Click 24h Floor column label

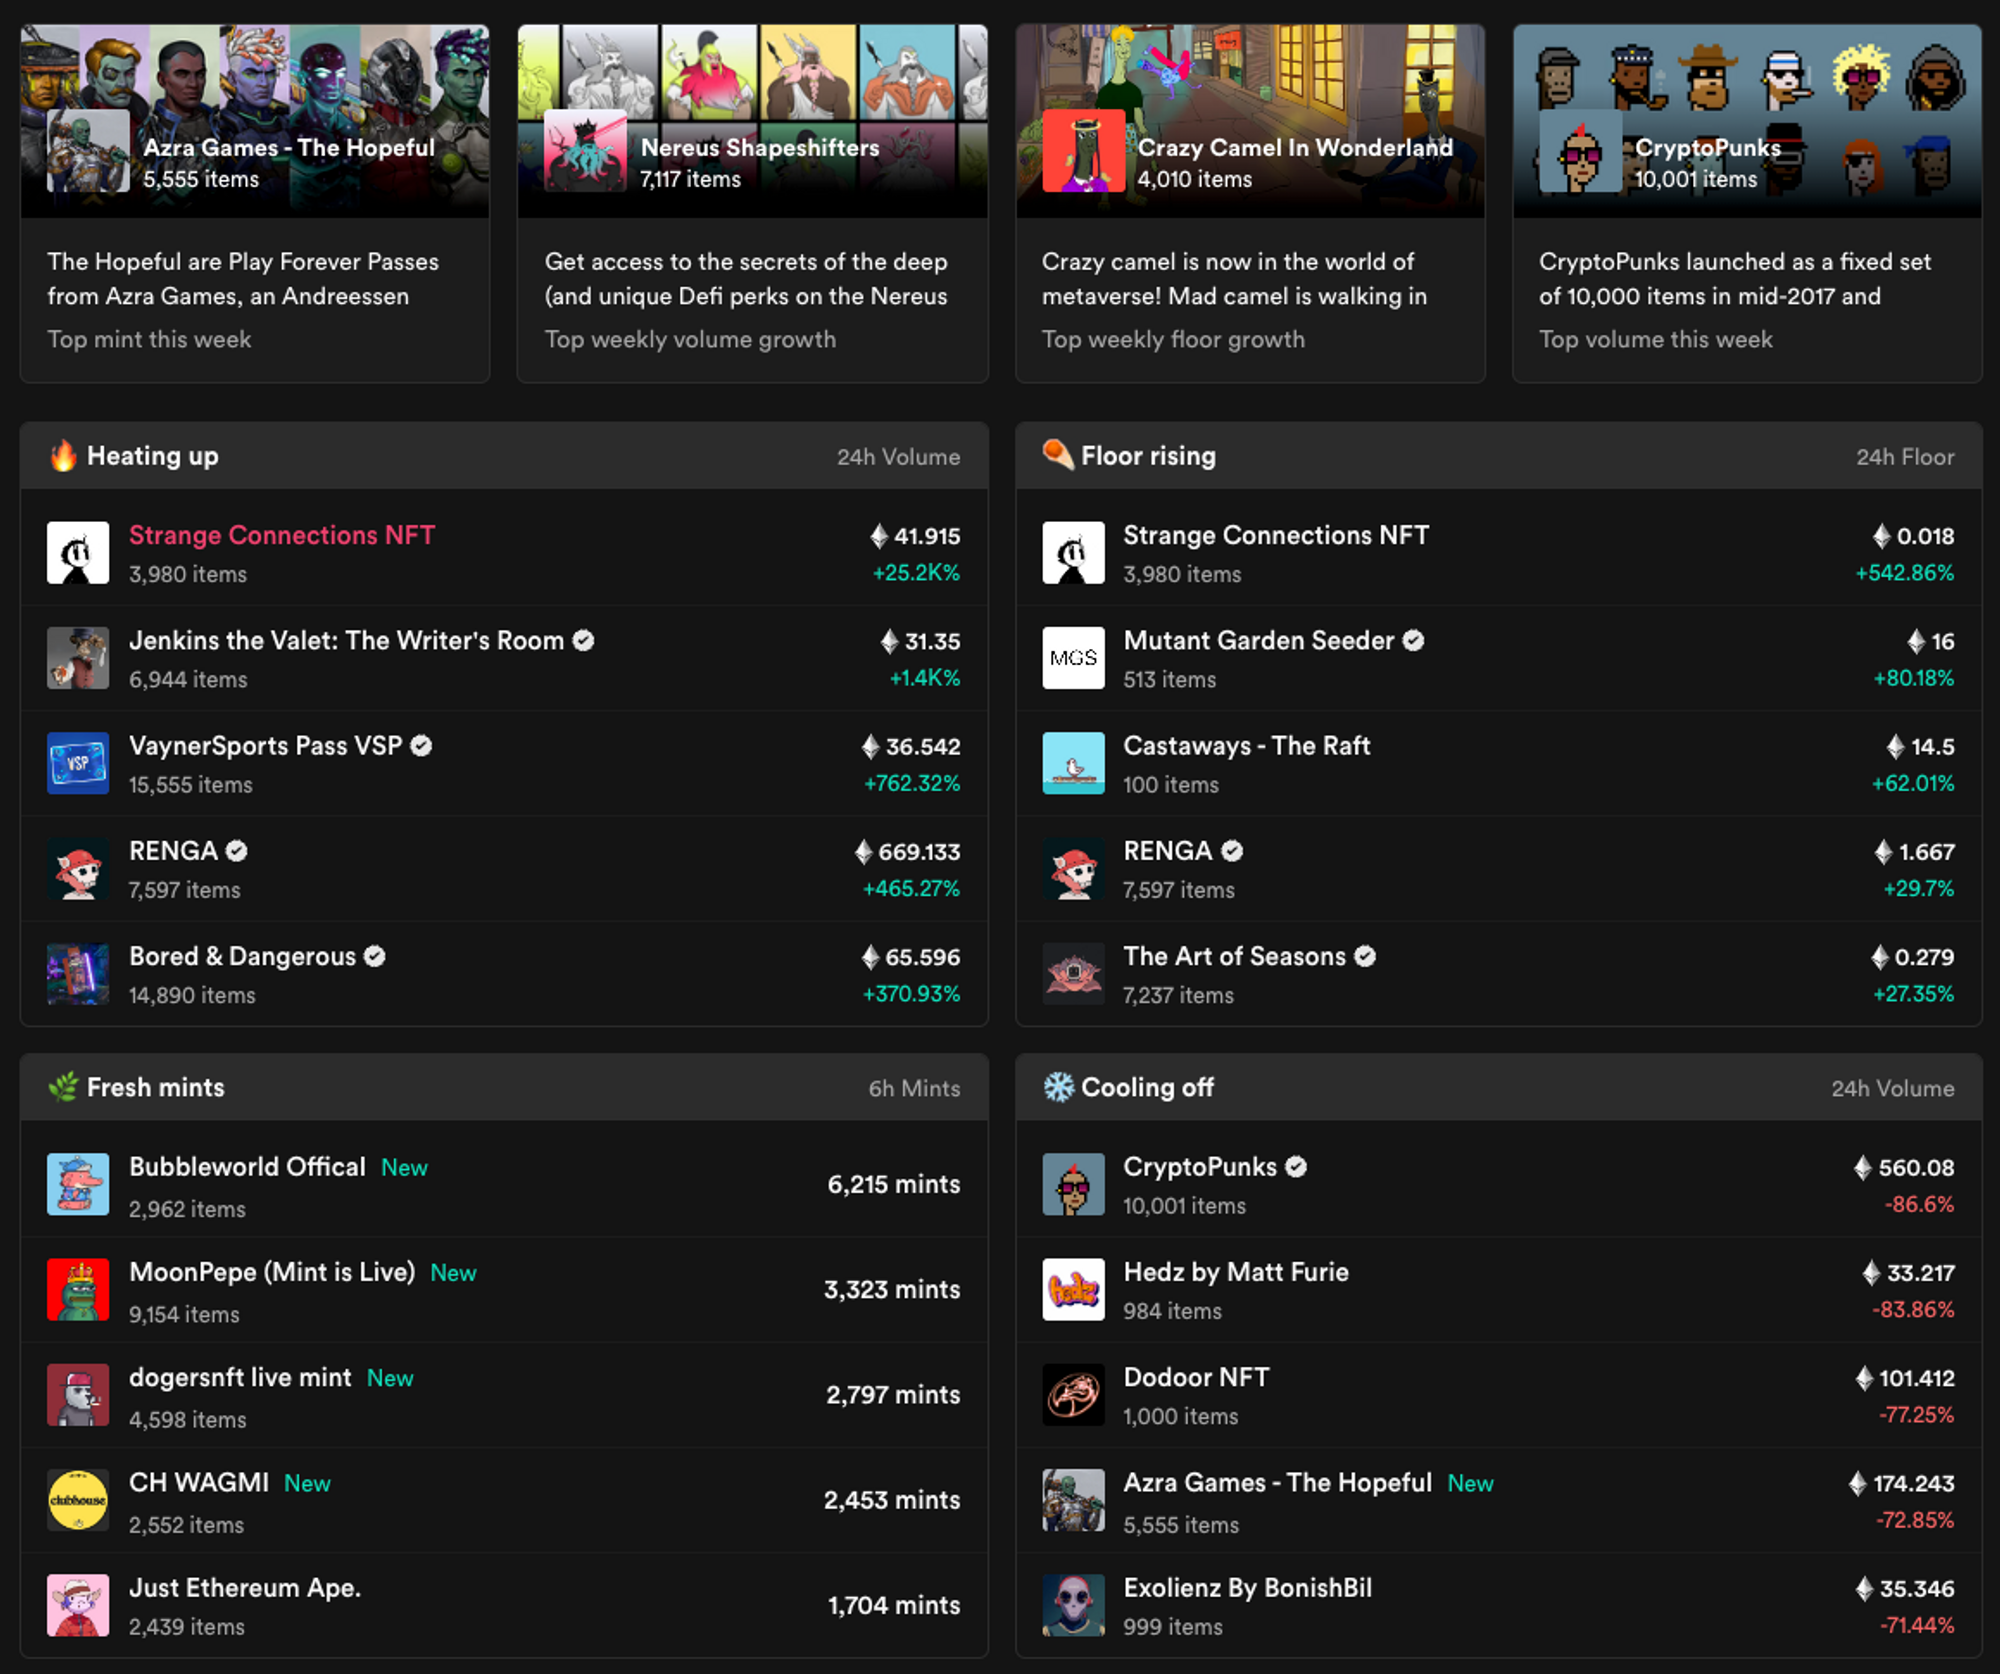[x=1905, y=457]
